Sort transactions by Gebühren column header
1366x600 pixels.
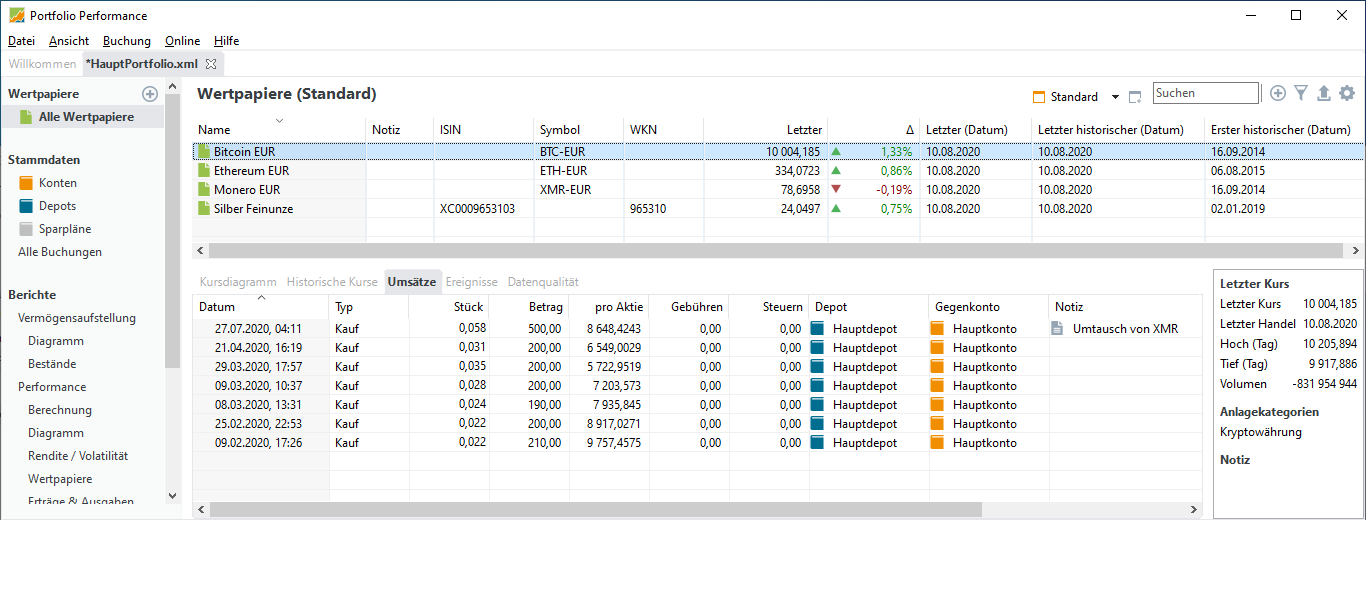tap(688, 307)
